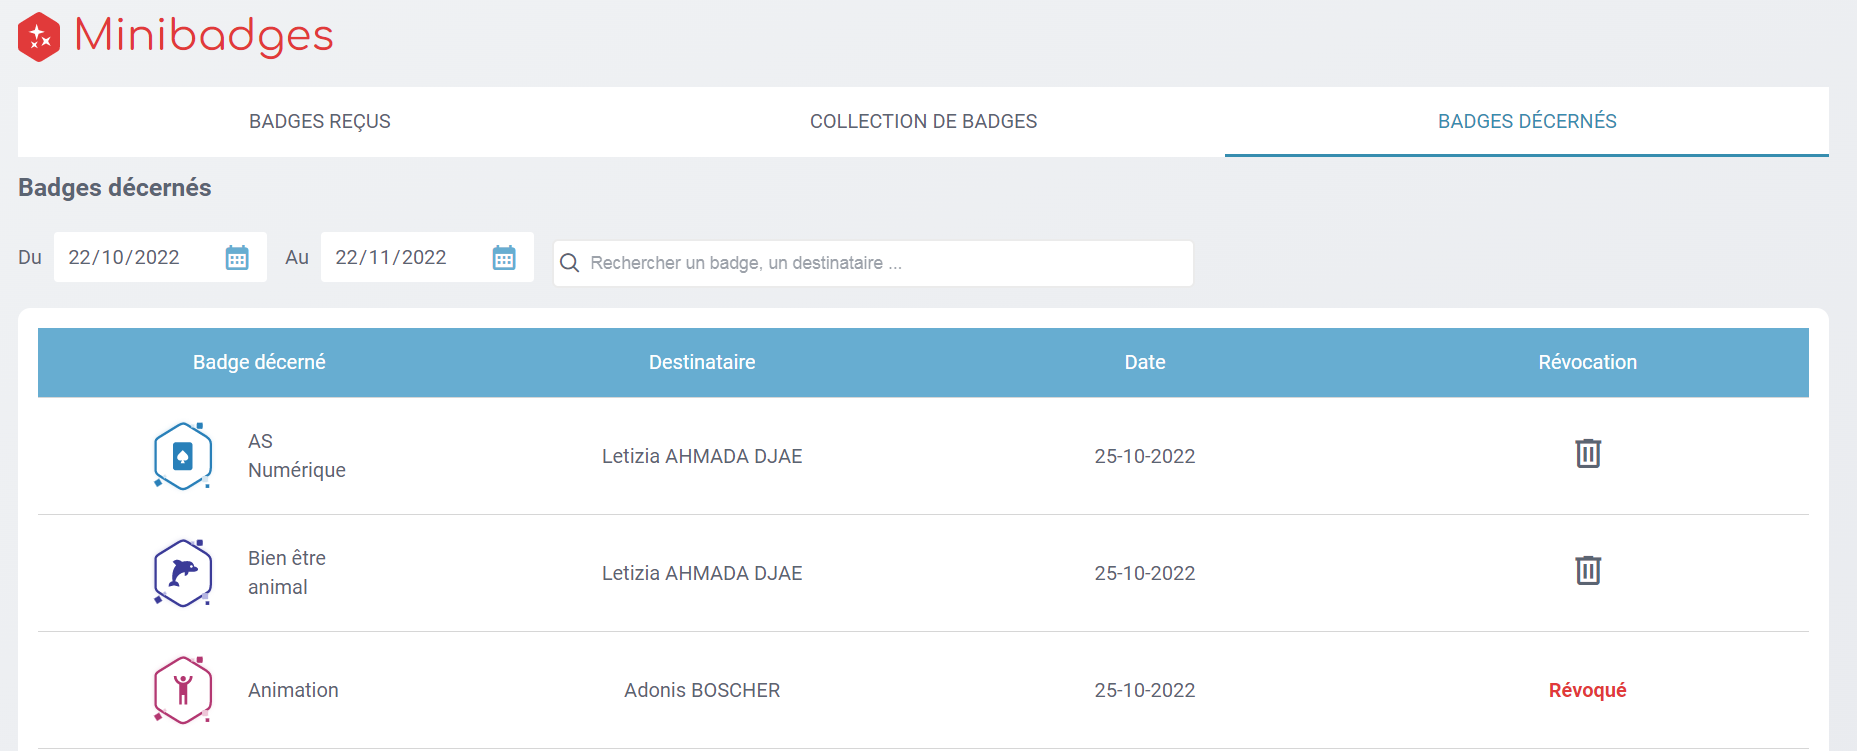
Task: Revoke the Bien être animal badge
Action: (x=1587, y=571)
